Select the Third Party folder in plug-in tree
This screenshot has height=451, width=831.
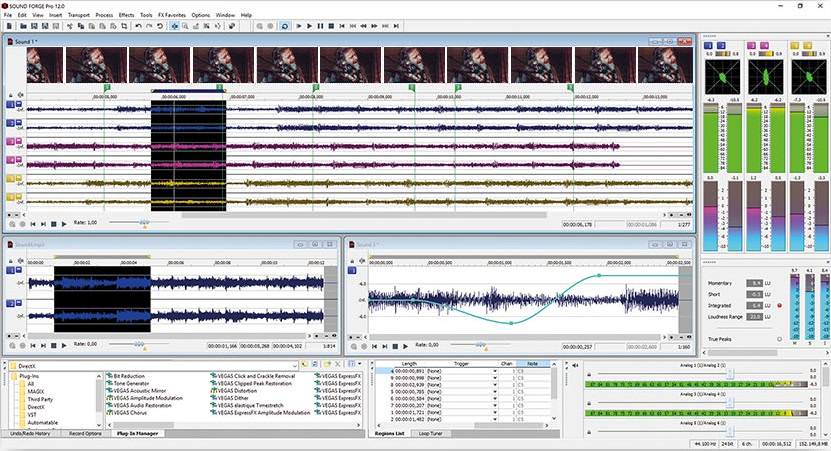pyautogui.click(x=41, y=399)
